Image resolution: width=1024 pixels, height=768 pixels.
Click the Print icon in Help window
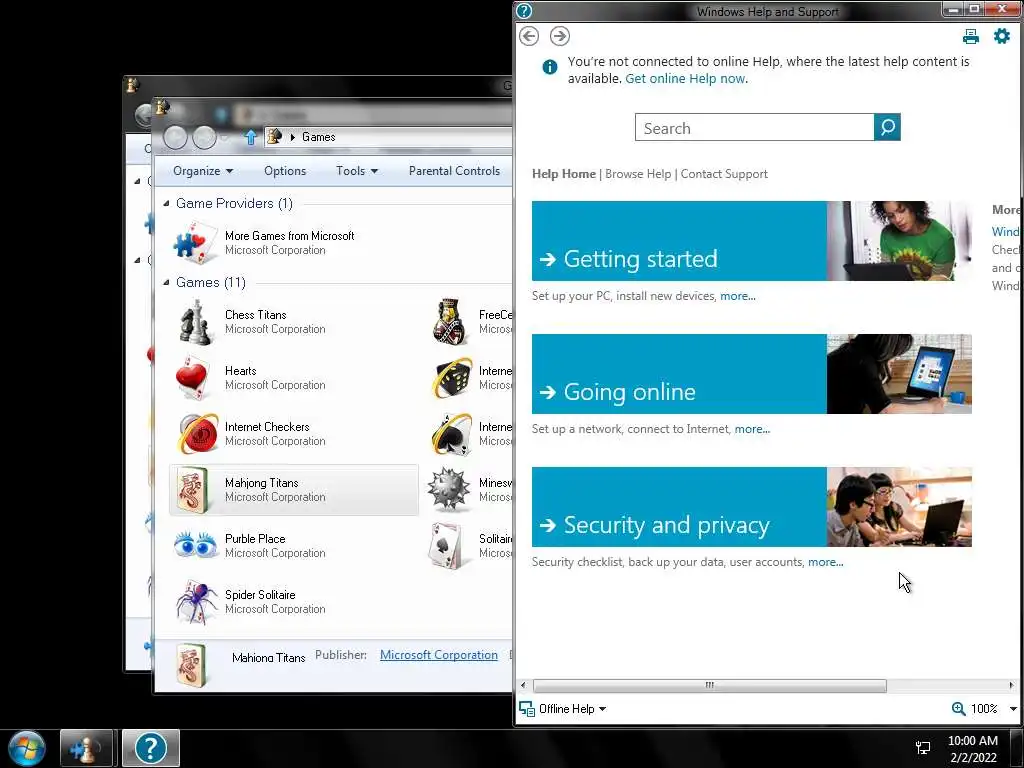pyautogui.click(x=971, y=37)
